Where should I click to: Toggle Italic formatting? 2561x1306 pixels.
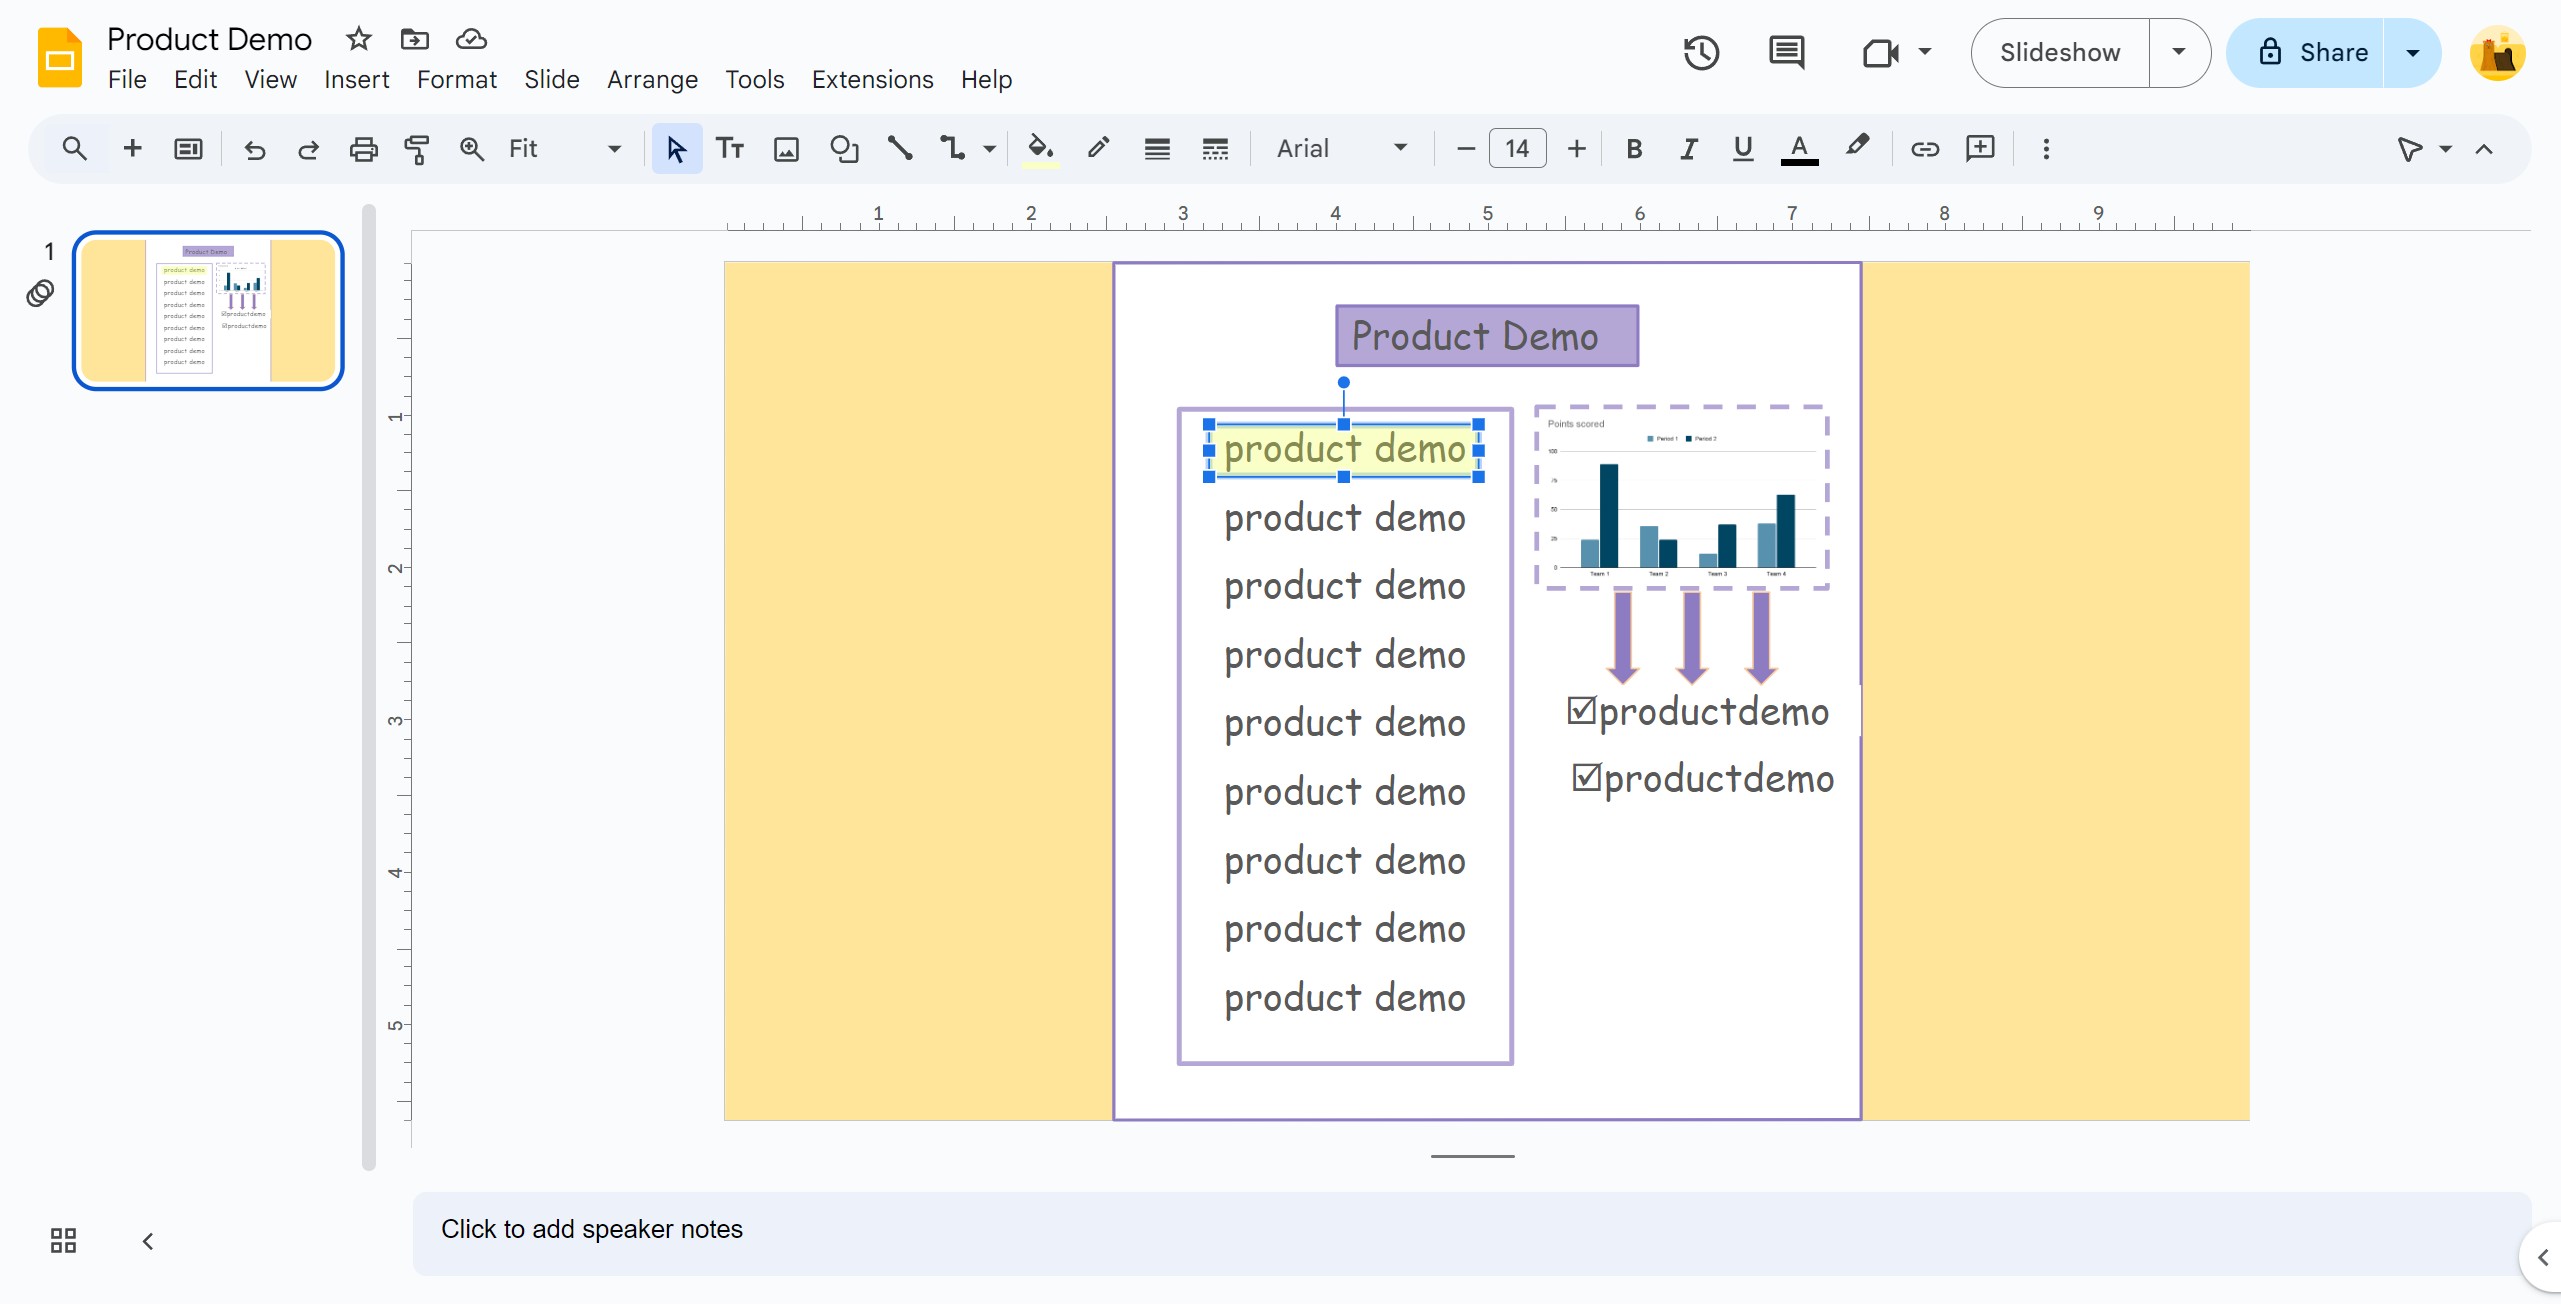point(1689,149)
